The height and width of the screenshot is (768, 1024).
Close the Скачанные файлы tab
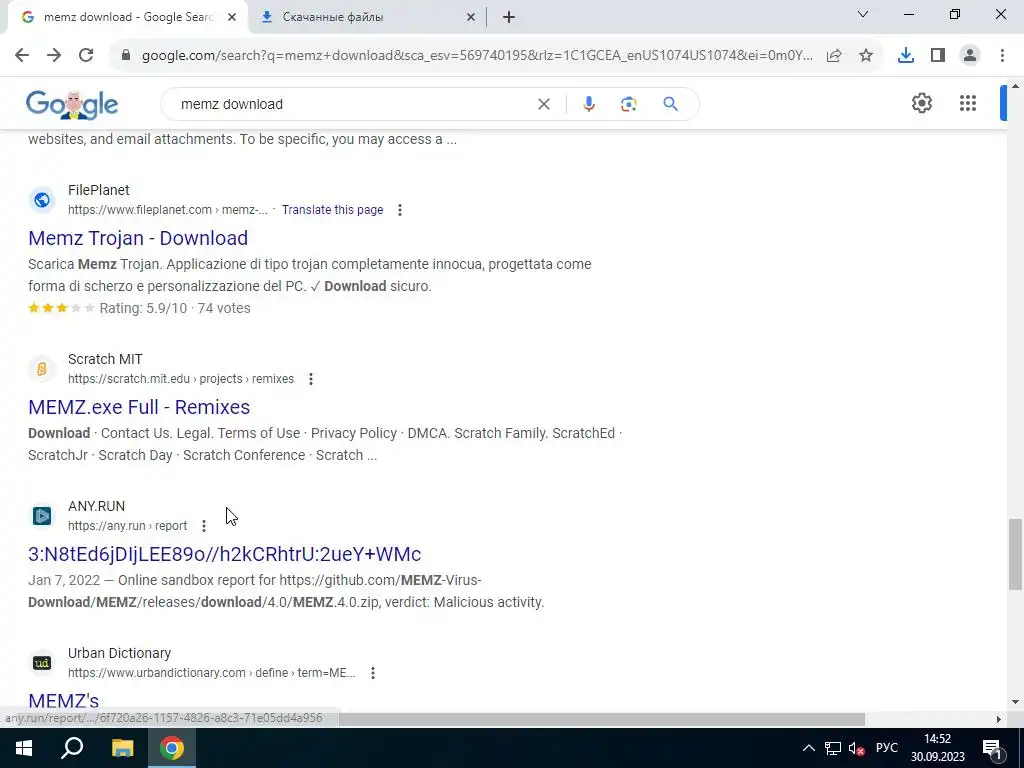coord(471,18)
